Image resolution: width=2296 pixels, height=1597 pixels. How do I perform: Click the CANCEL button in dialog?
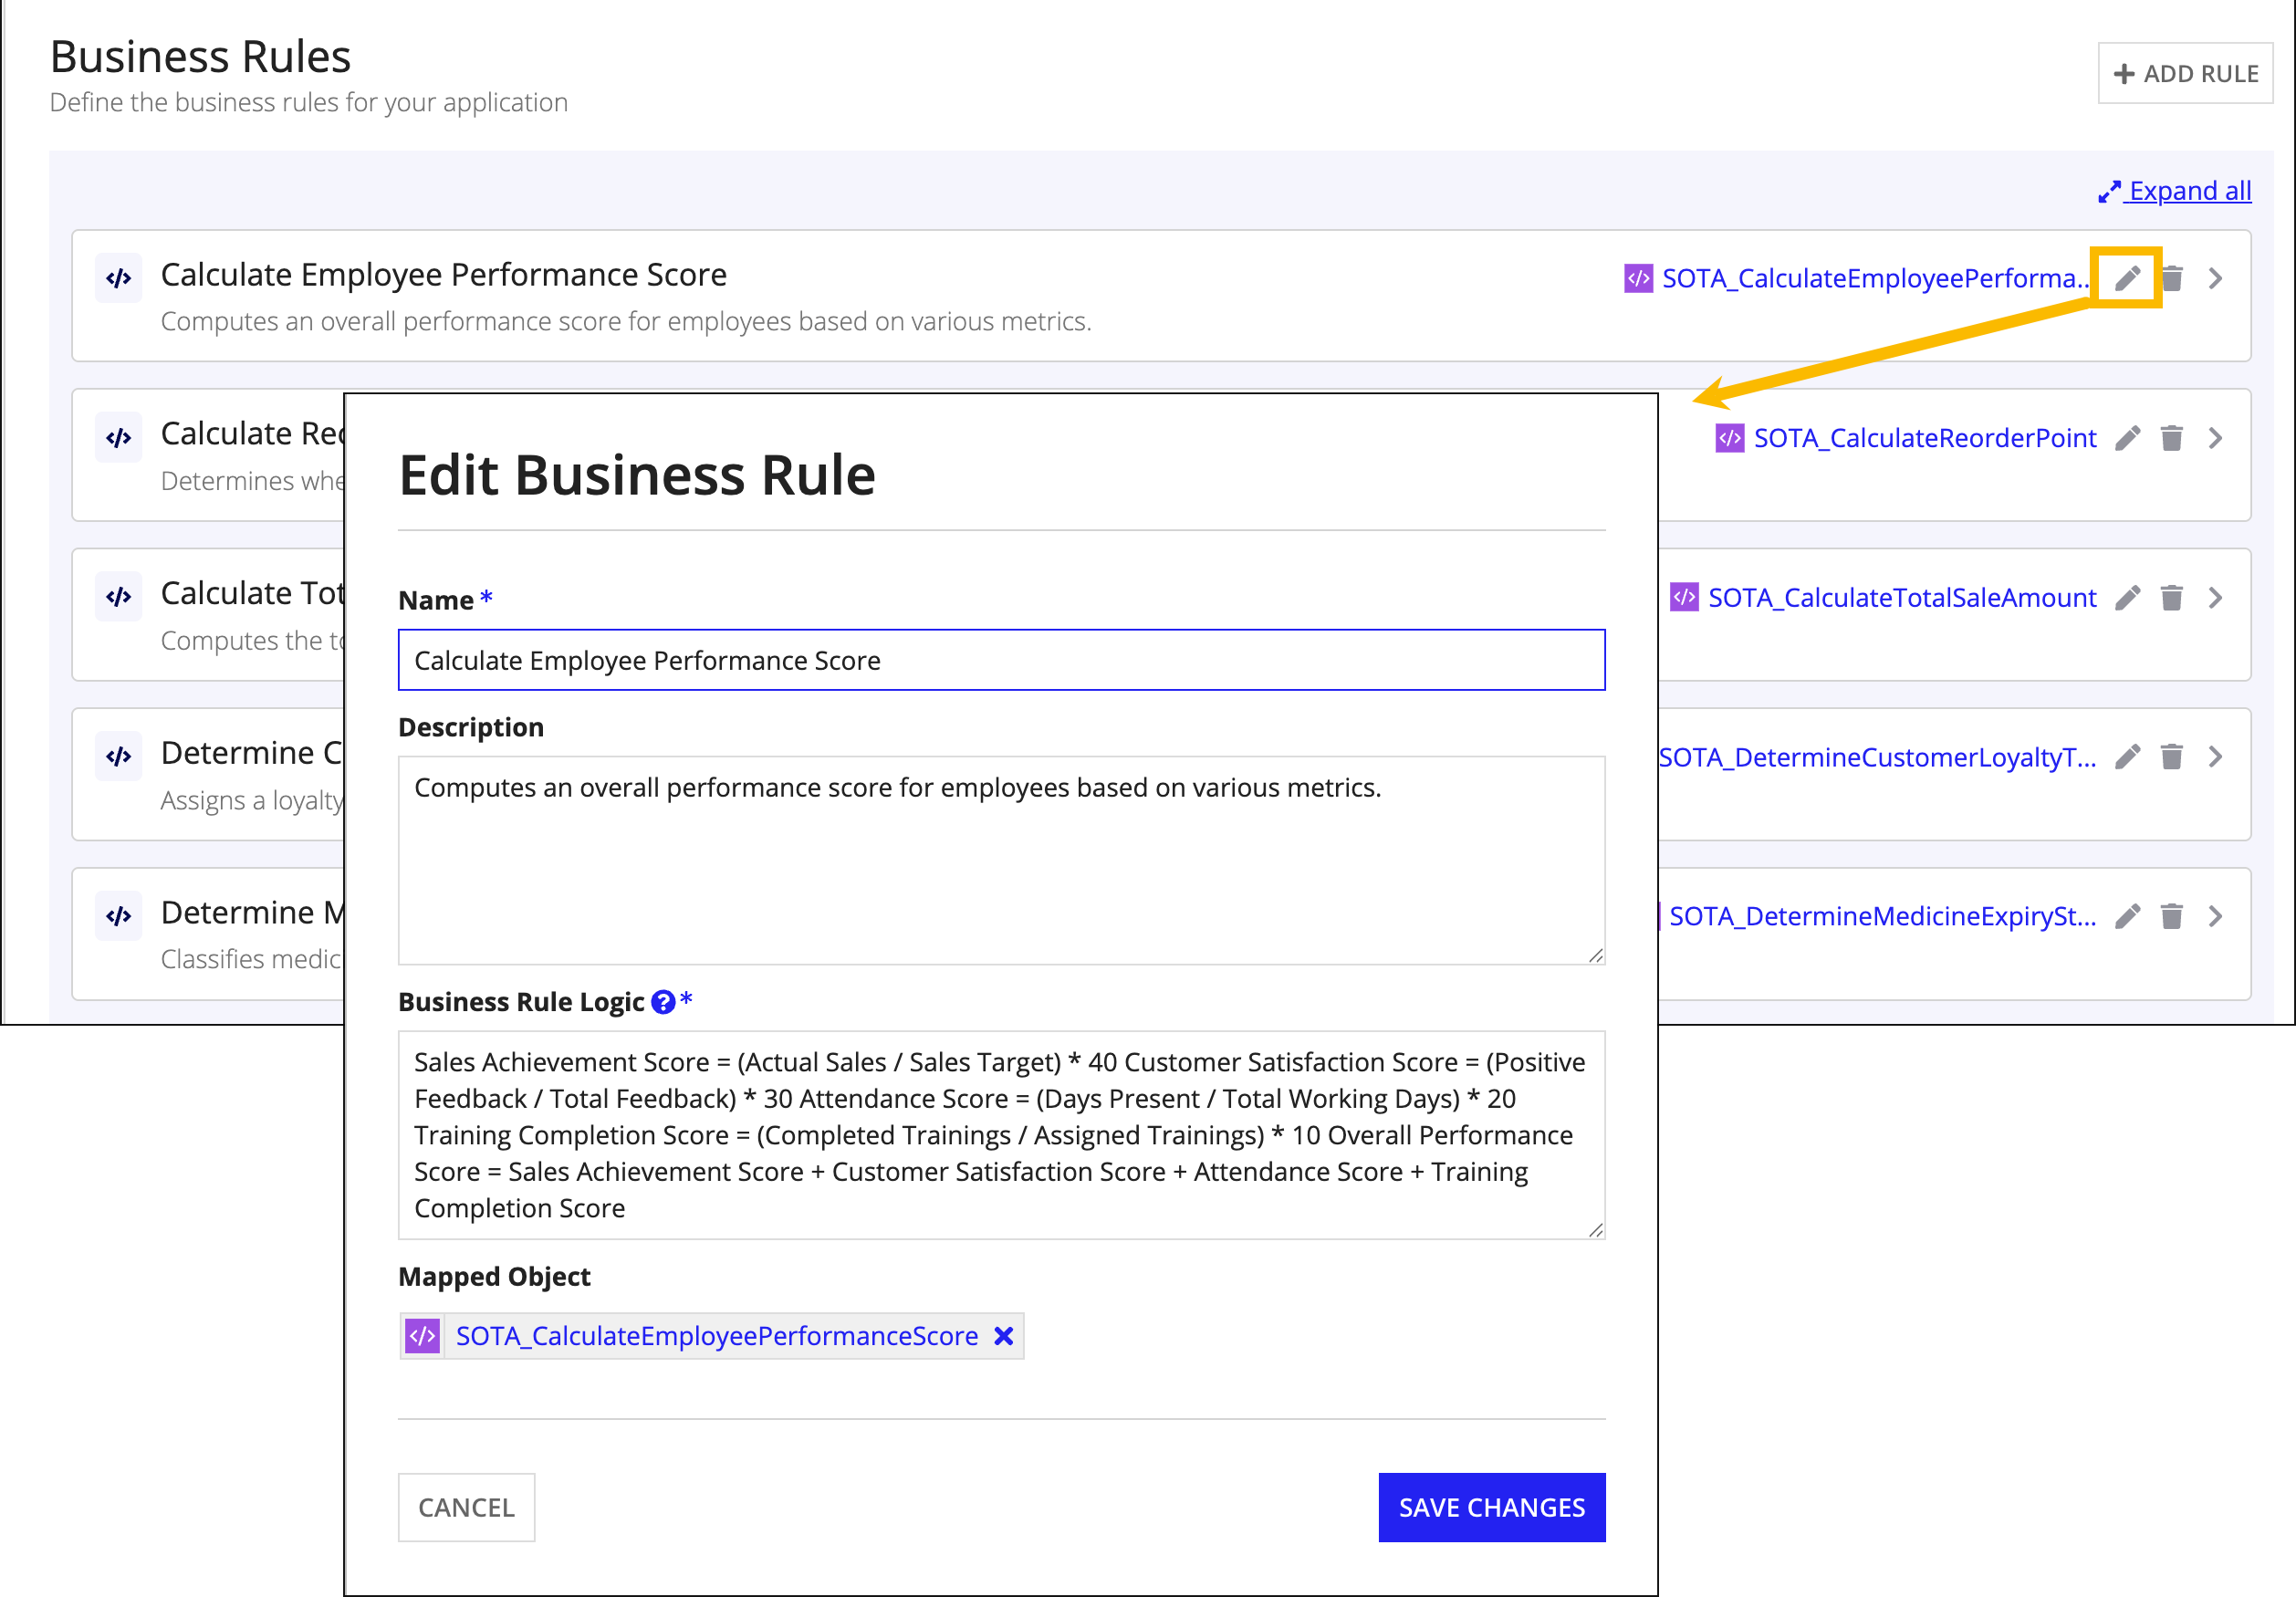click(x=466, y=1507)
